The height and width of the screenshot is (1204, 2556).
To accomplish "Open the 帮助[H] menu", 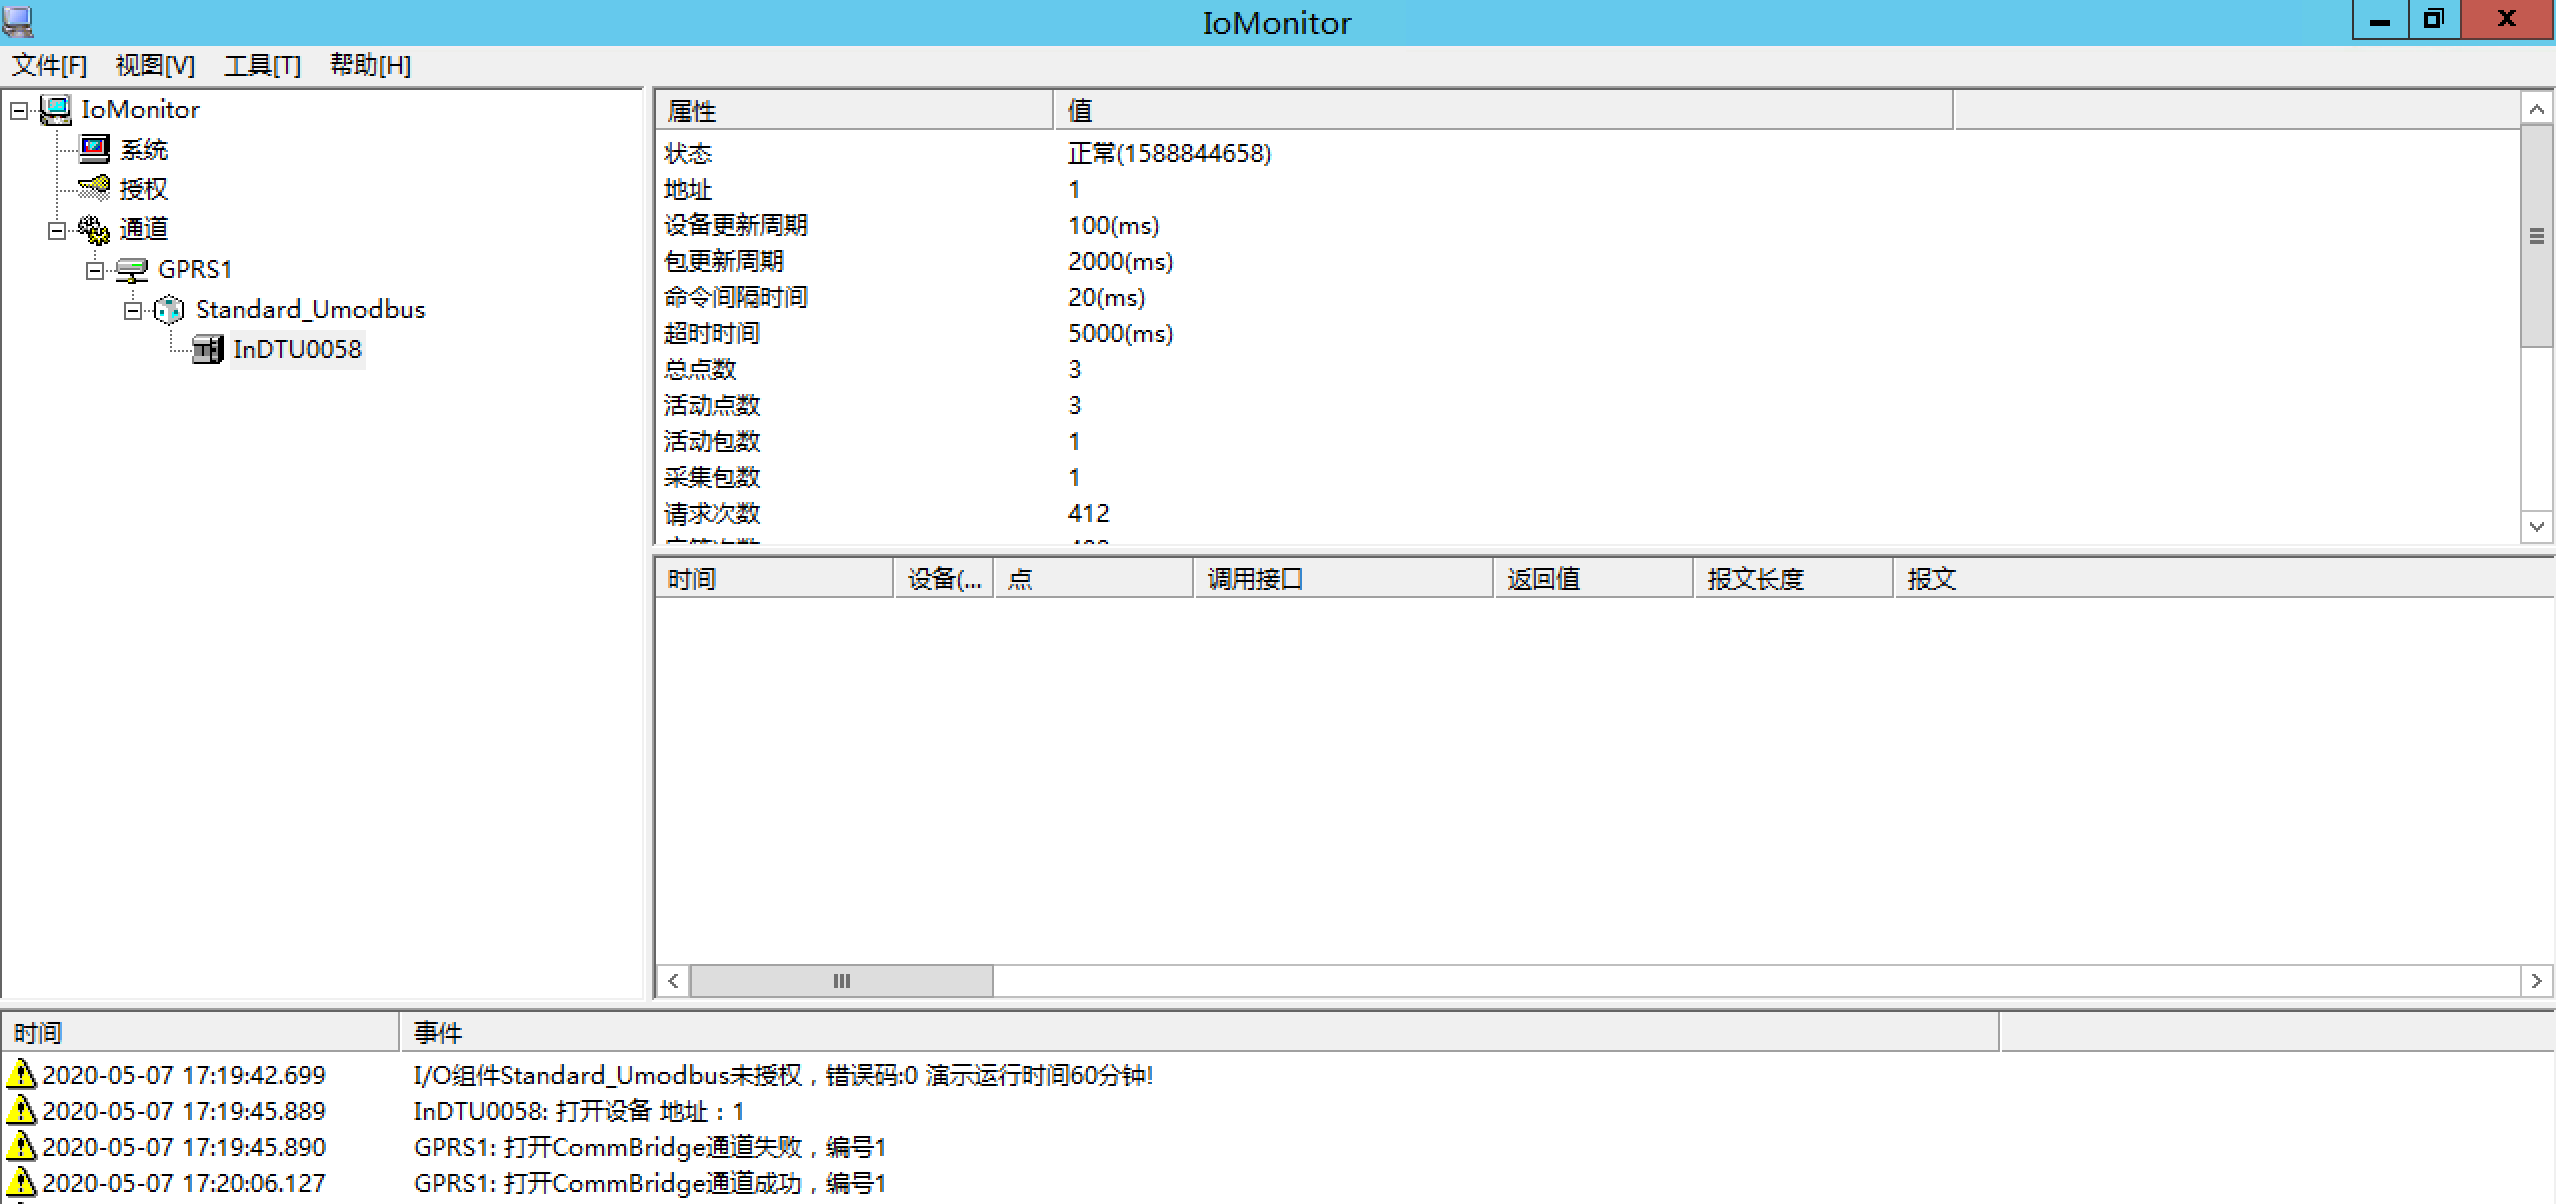I will point(370,66).
